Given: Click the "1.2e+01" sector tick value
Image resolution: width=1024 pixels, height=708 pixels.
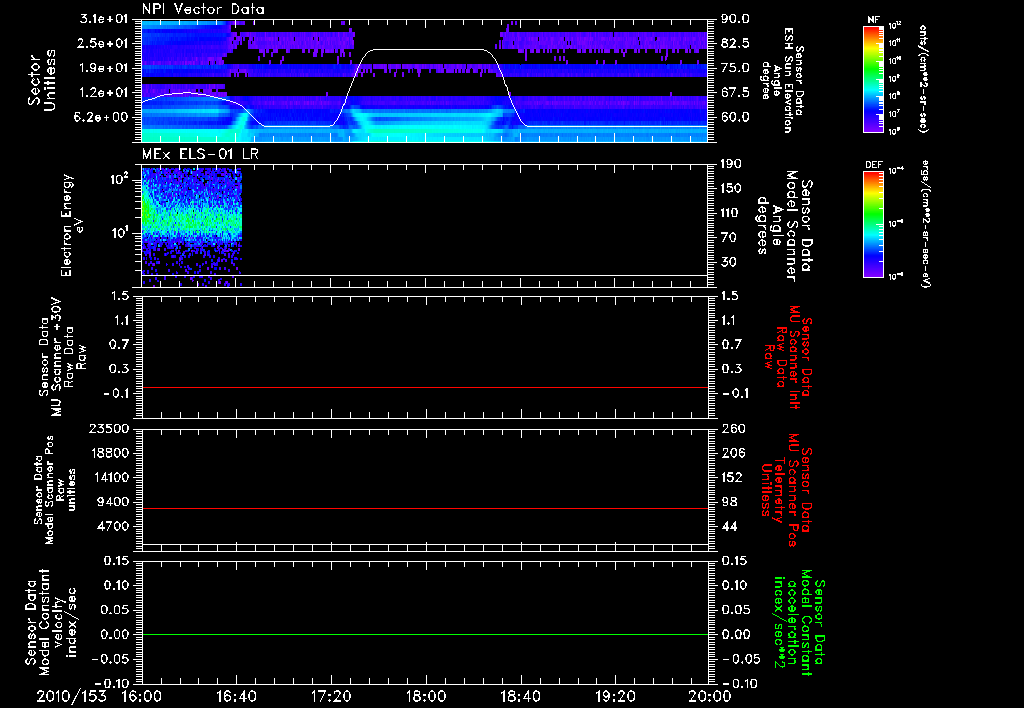Looking at the screenshot, I should [103, 93].
